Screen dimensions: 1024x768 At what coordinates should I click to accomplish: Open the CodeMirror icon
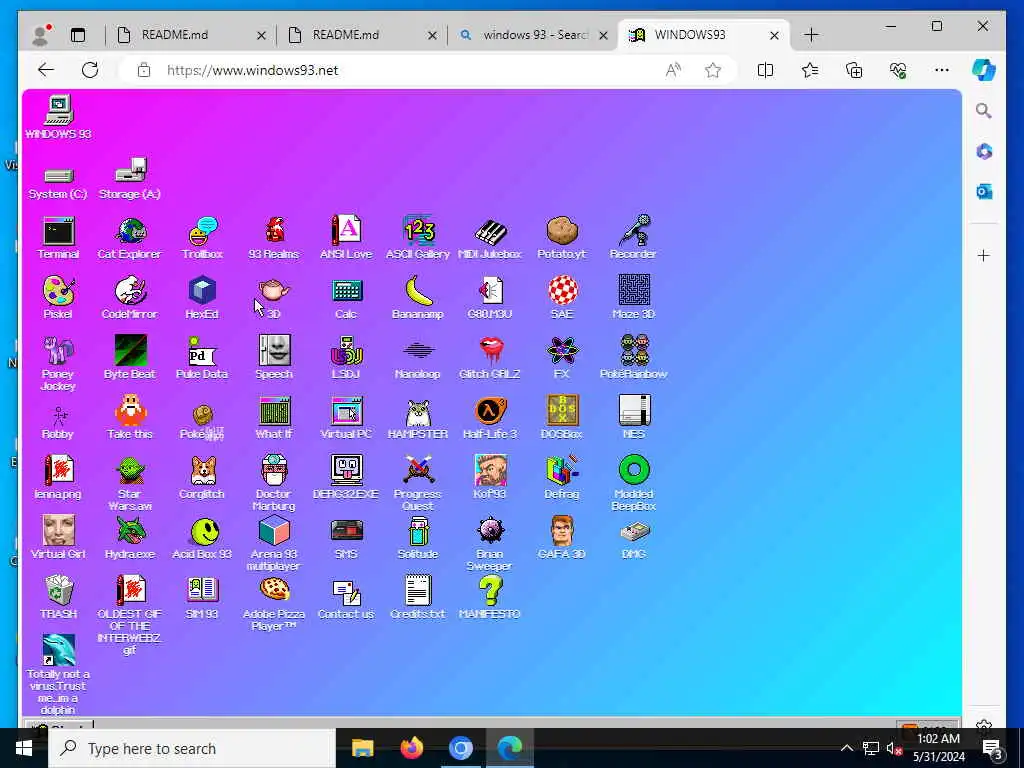[129, 298]
